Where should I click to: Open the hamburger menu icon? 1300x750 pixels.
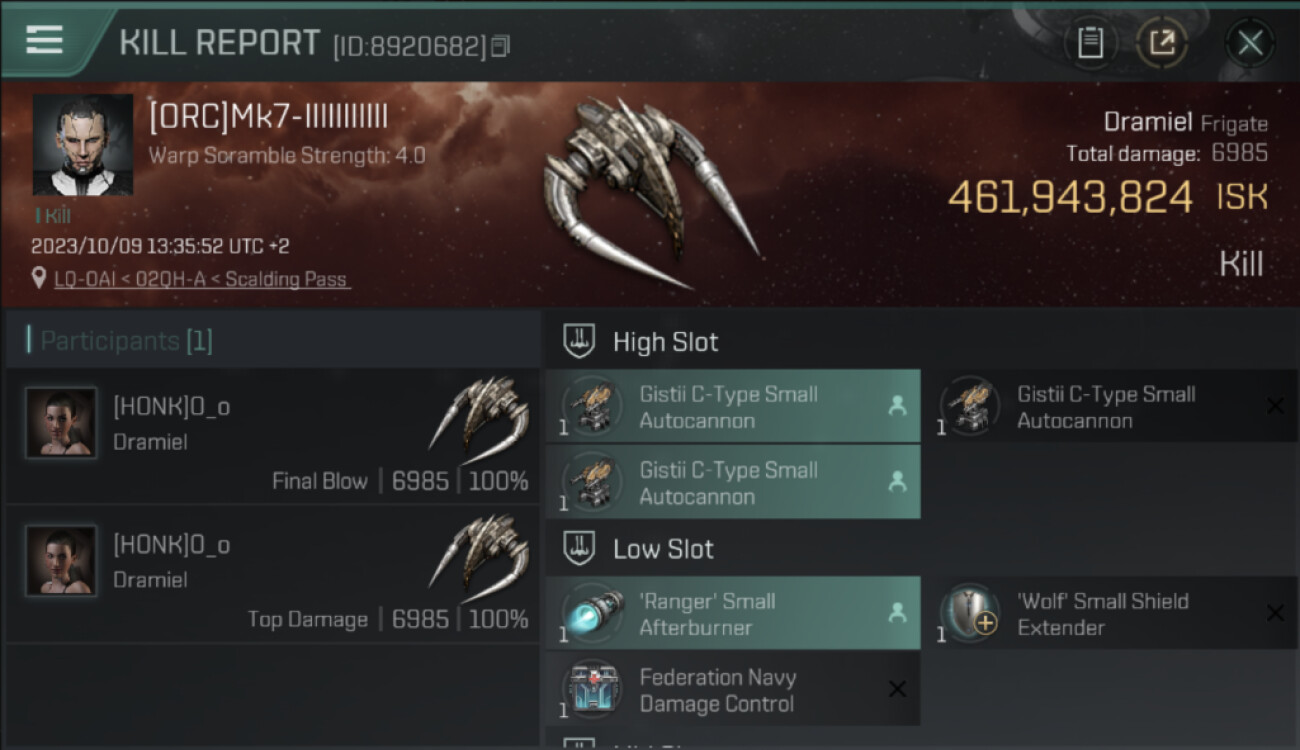point(44,40)
